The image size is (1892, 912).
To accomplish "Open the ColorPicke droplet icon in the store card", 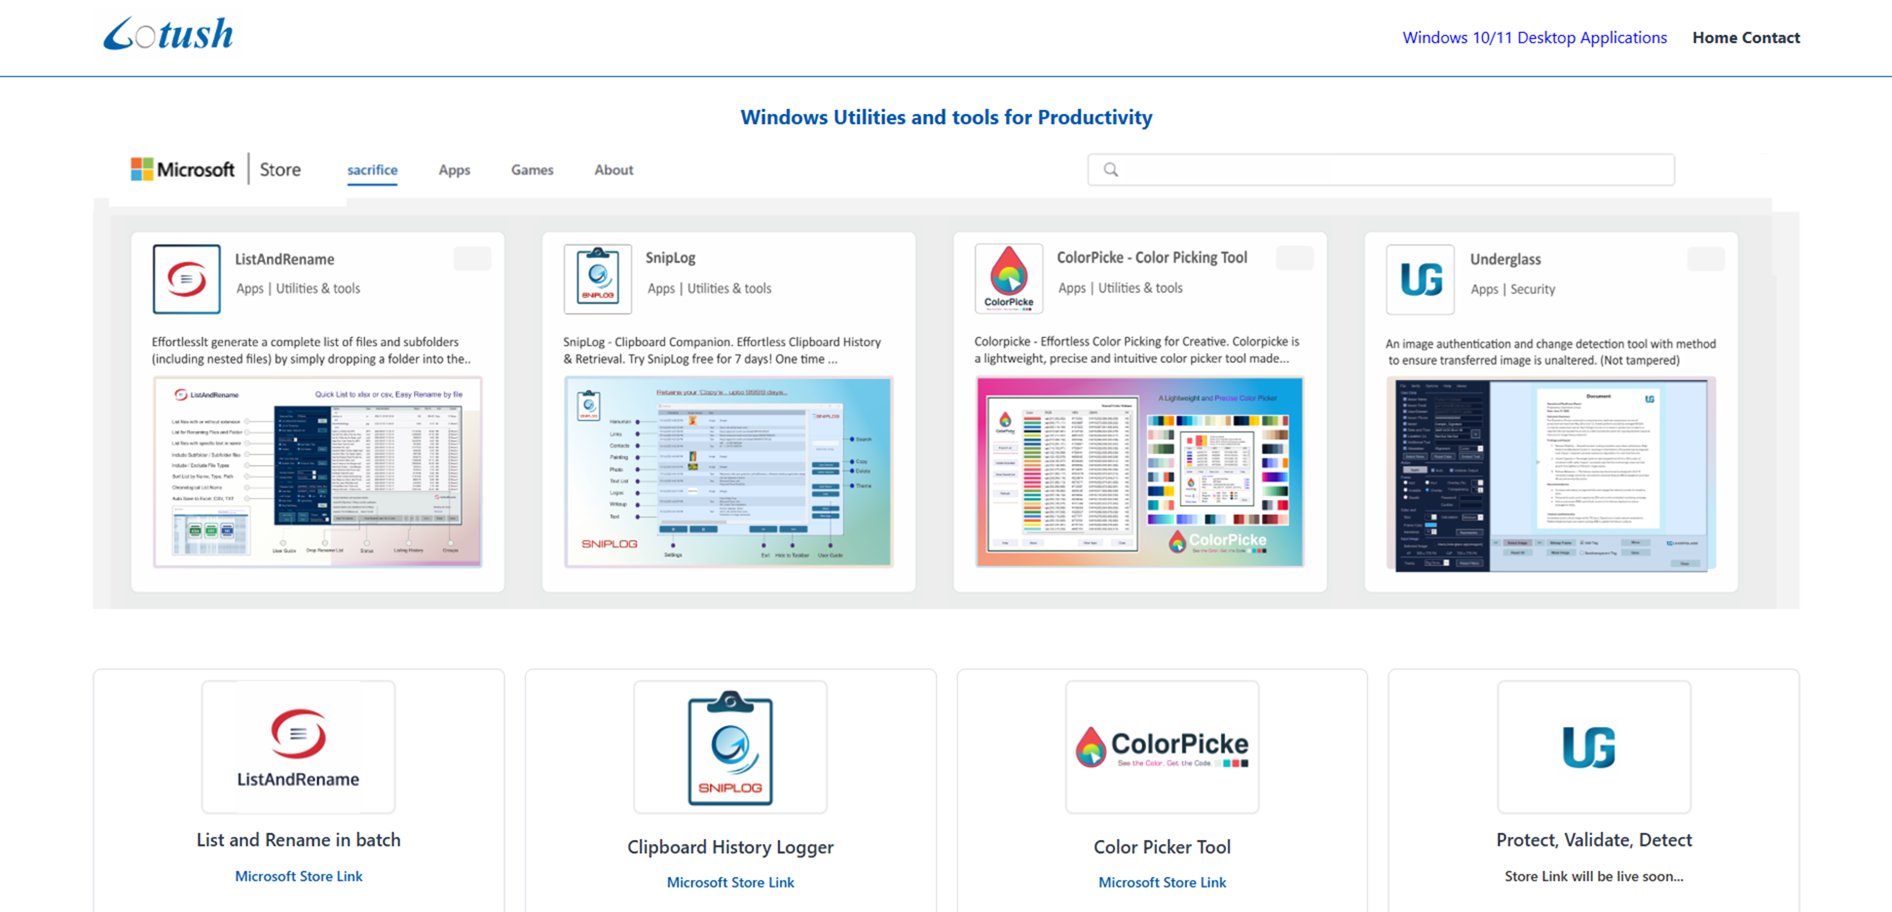I will click(x=1009, y=279).
